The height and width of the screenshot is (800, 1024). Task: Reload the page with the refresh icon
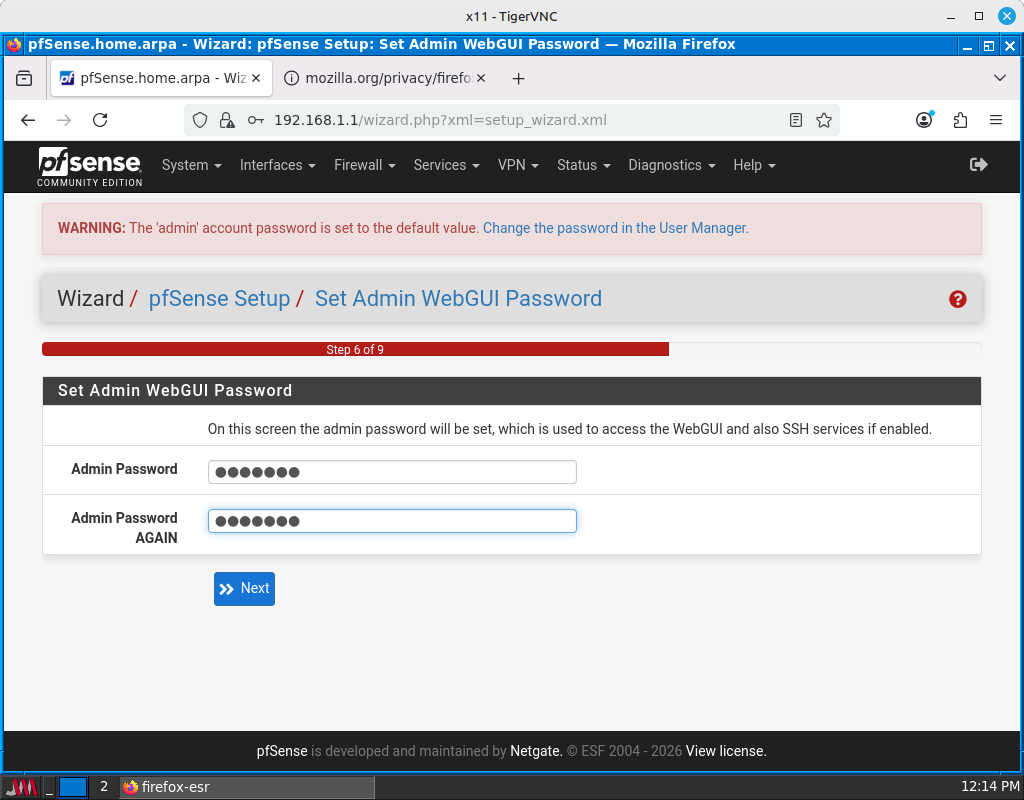pos(100,120)
